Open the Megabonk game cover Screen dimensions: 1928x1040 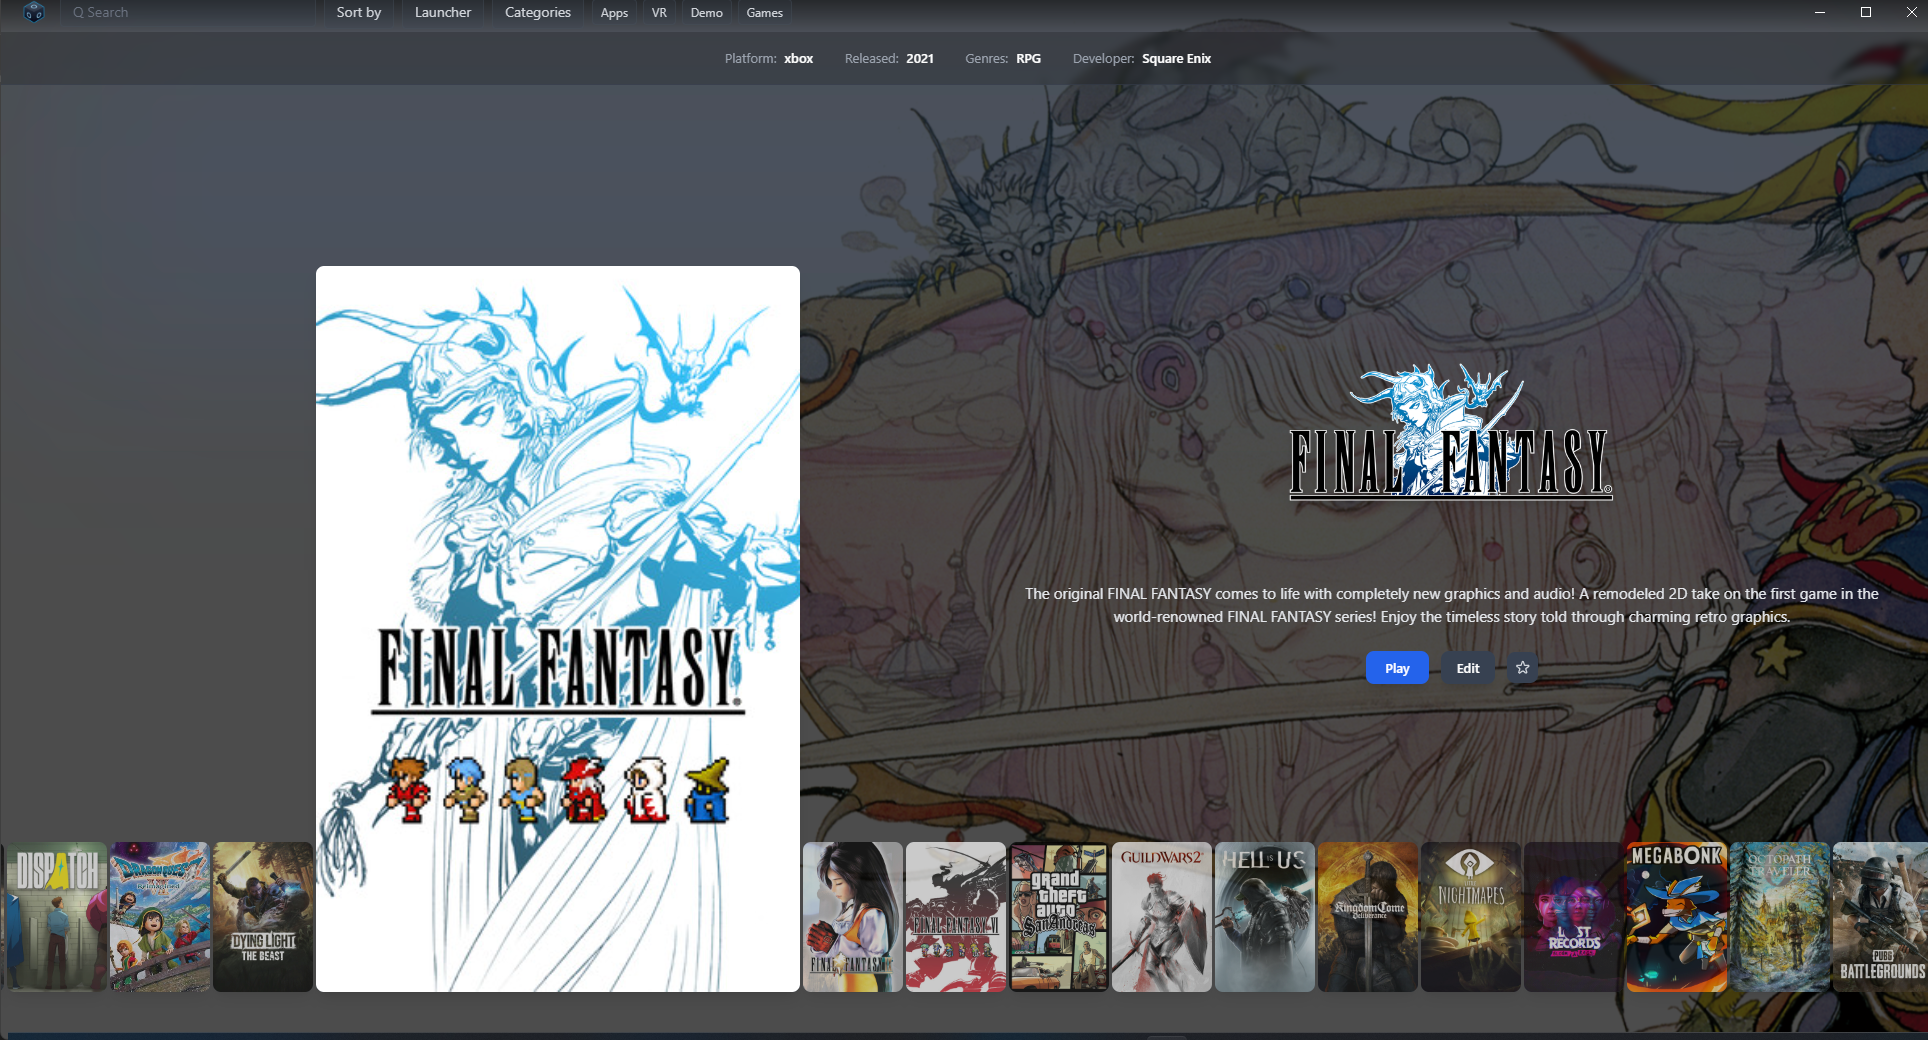click(x=1676, y=916)
